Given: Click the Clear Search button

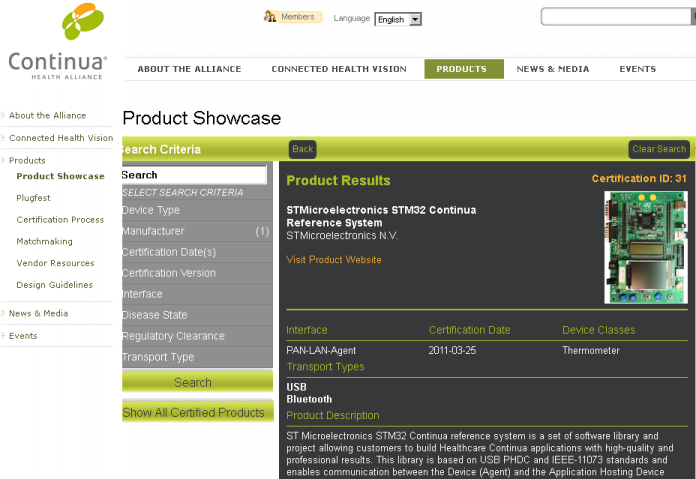Looking at the screenshot, I should click(659, 149).
